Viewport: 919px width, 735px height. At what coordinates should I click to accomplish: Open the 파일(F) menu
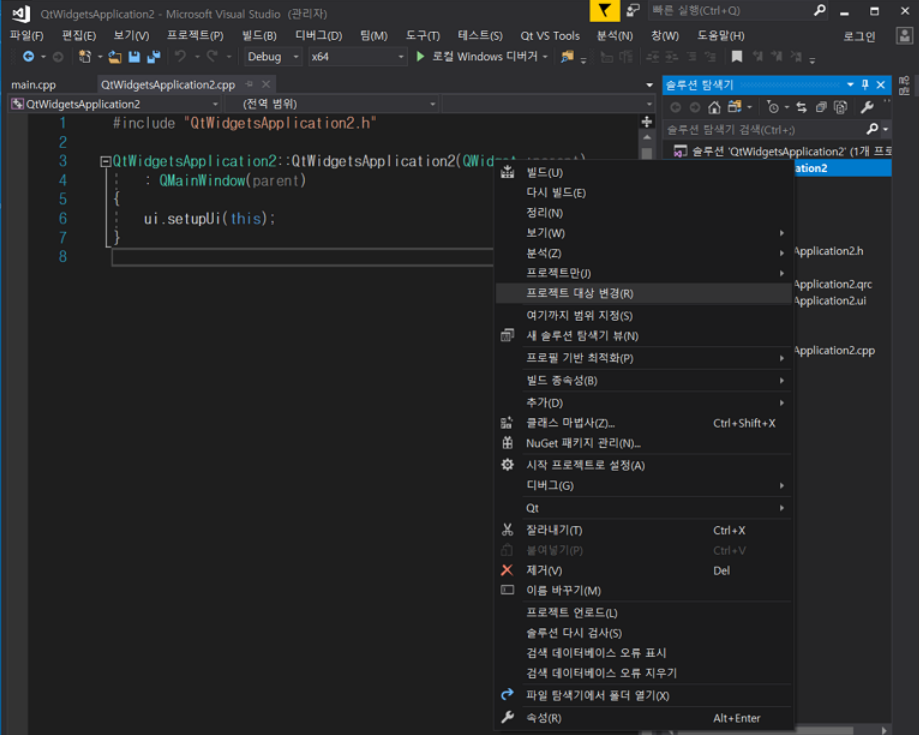[x=27, y=36]
